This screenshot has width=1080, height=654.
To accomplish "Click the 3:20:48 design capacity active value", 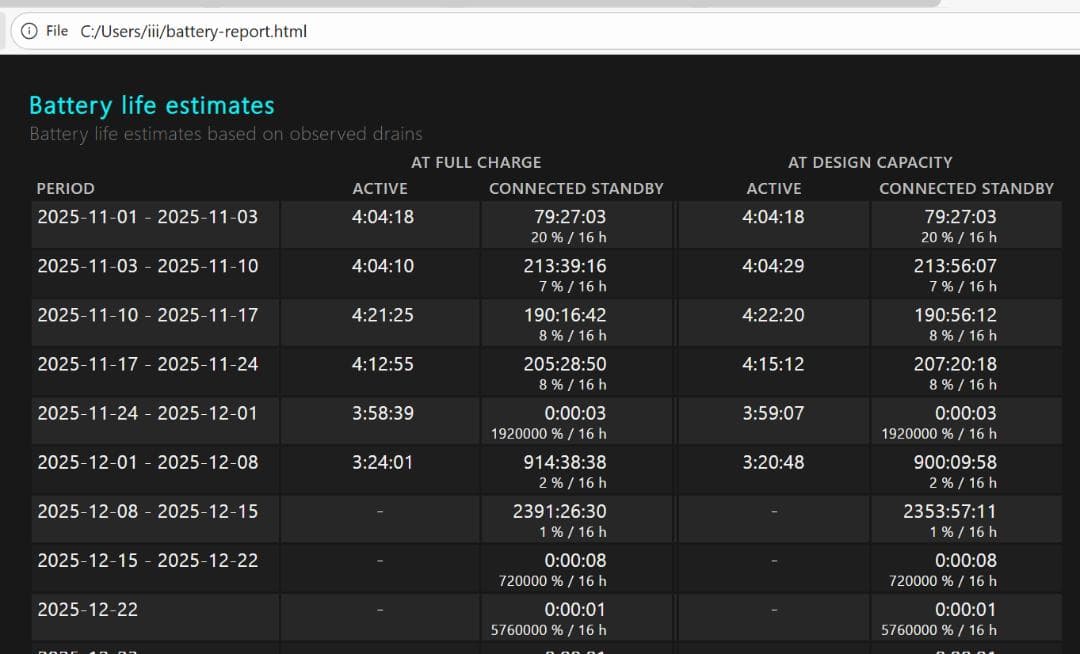I will [x=773, y=462].
